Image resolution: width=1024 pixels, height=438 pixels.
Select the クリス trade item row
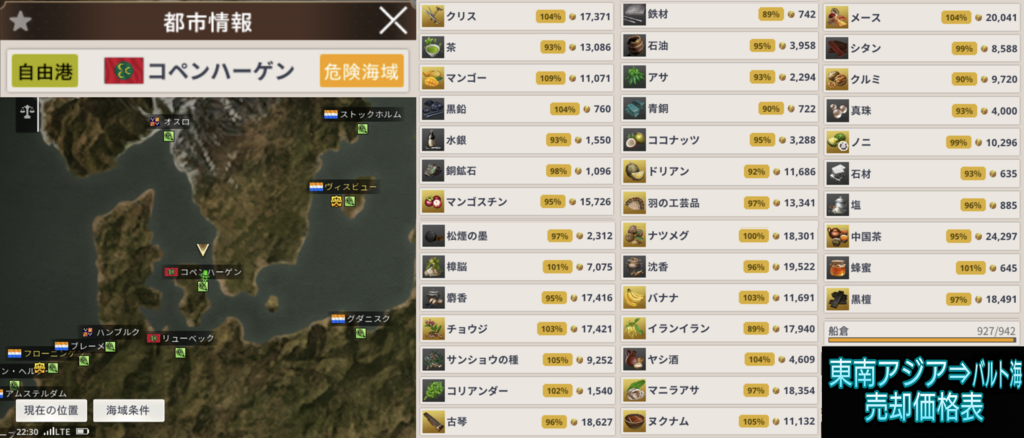pyautogui.click(x=517, y=15)
